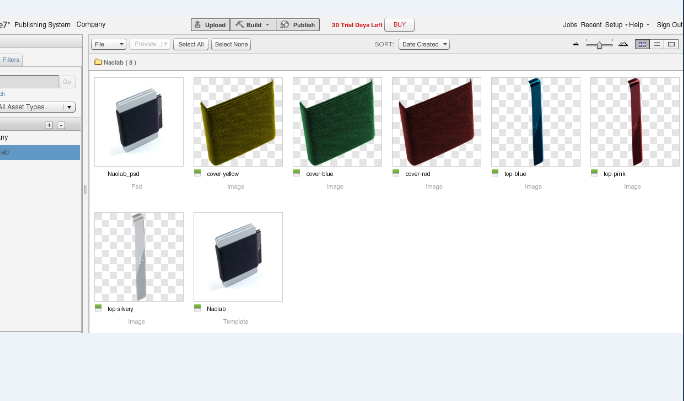Open the Build dropdown menu
This screenshot has width=684, height=401.
tap(253, 25)
